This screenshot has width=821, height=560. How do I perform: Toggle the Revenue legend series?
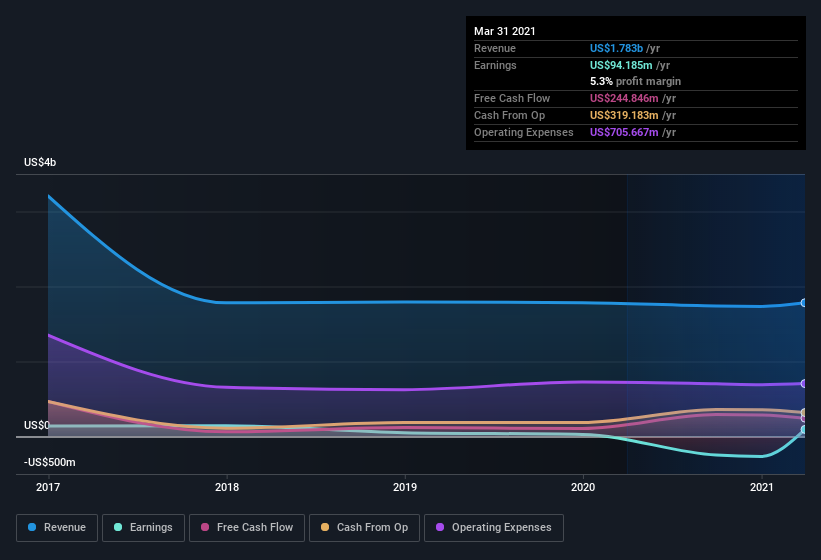tap(57, 528)
